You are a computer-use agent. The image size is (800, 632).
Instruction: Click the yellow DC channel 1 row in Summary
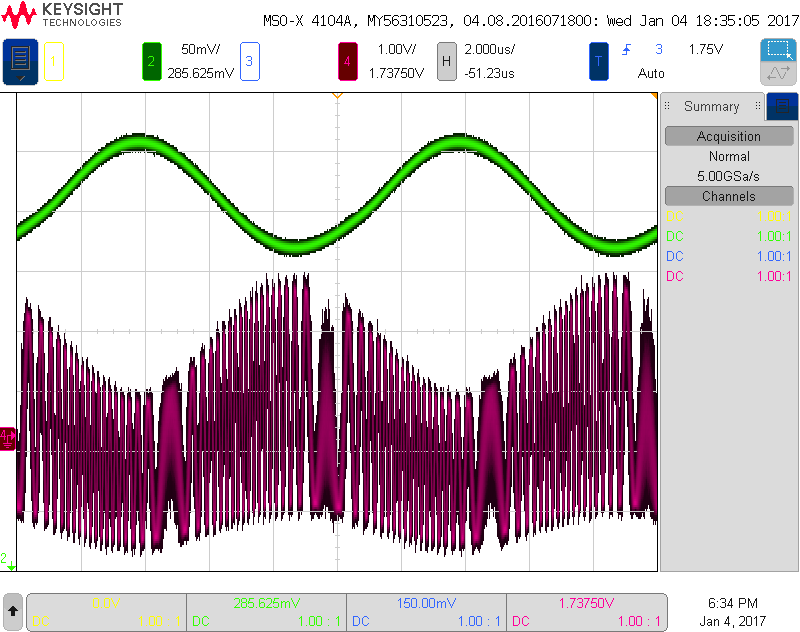[x=729, y=216]
